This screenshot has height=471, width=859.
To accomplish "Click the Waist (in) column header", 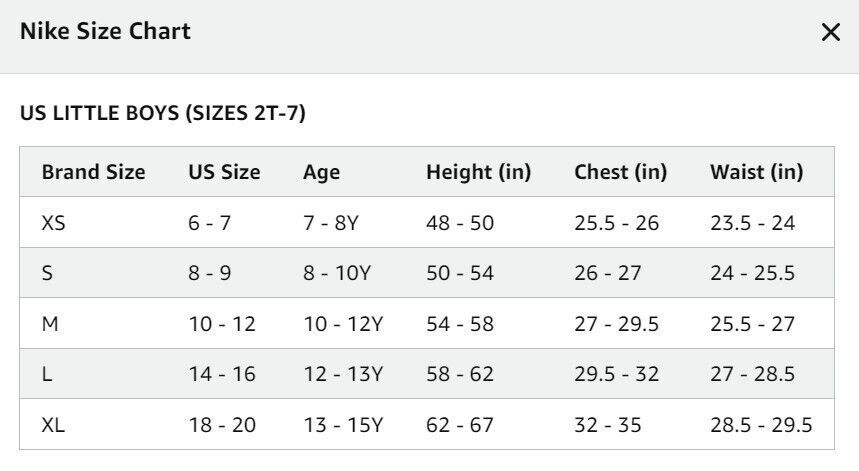I will 757,173.
